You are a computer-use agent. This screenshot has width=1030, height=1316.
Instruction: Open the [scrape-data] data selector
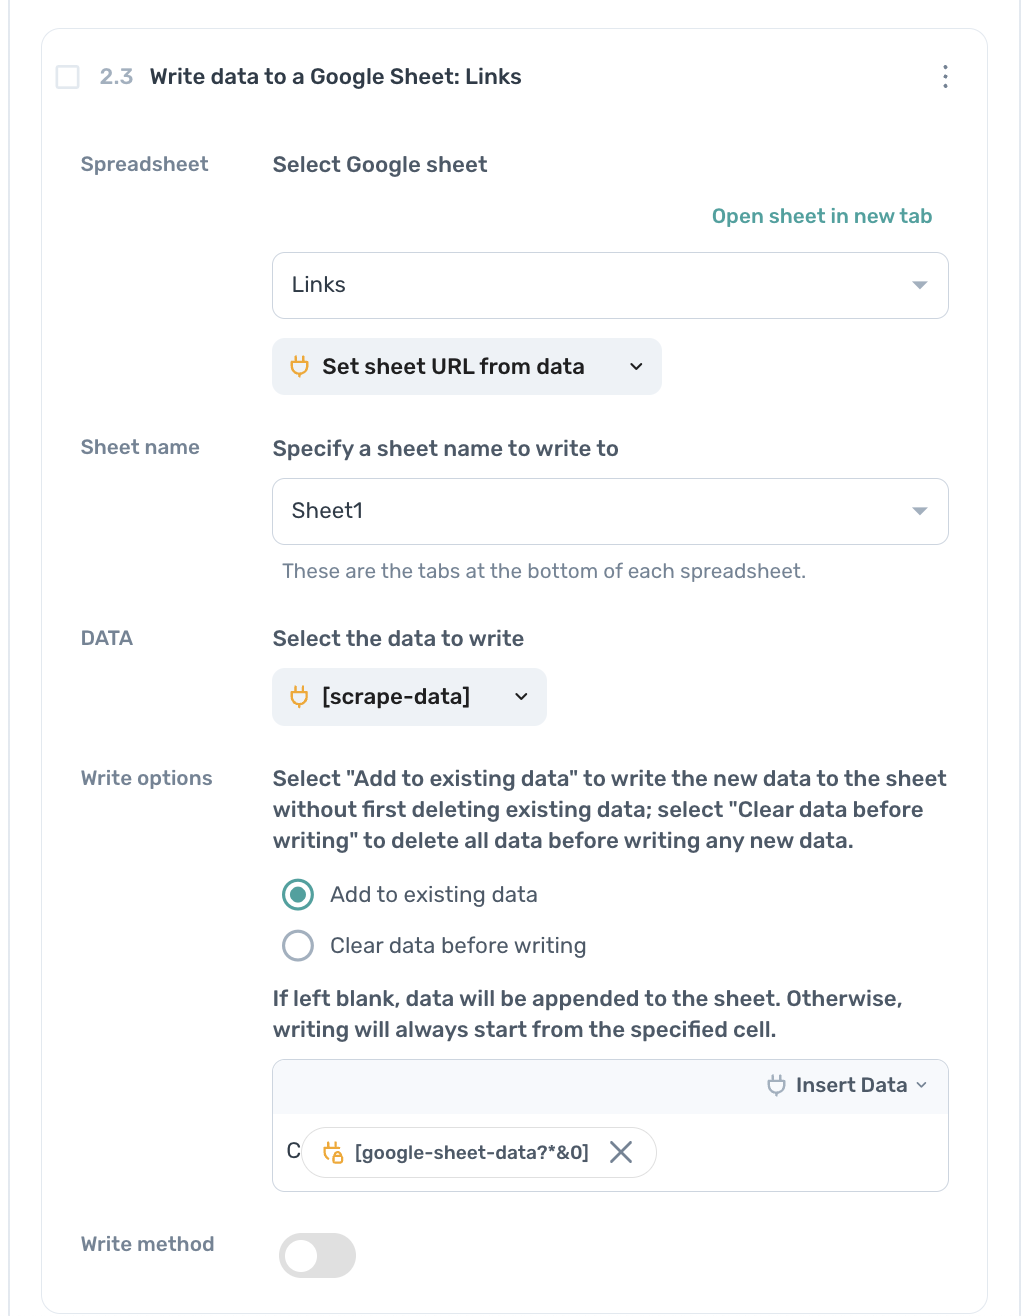(409, 697)
